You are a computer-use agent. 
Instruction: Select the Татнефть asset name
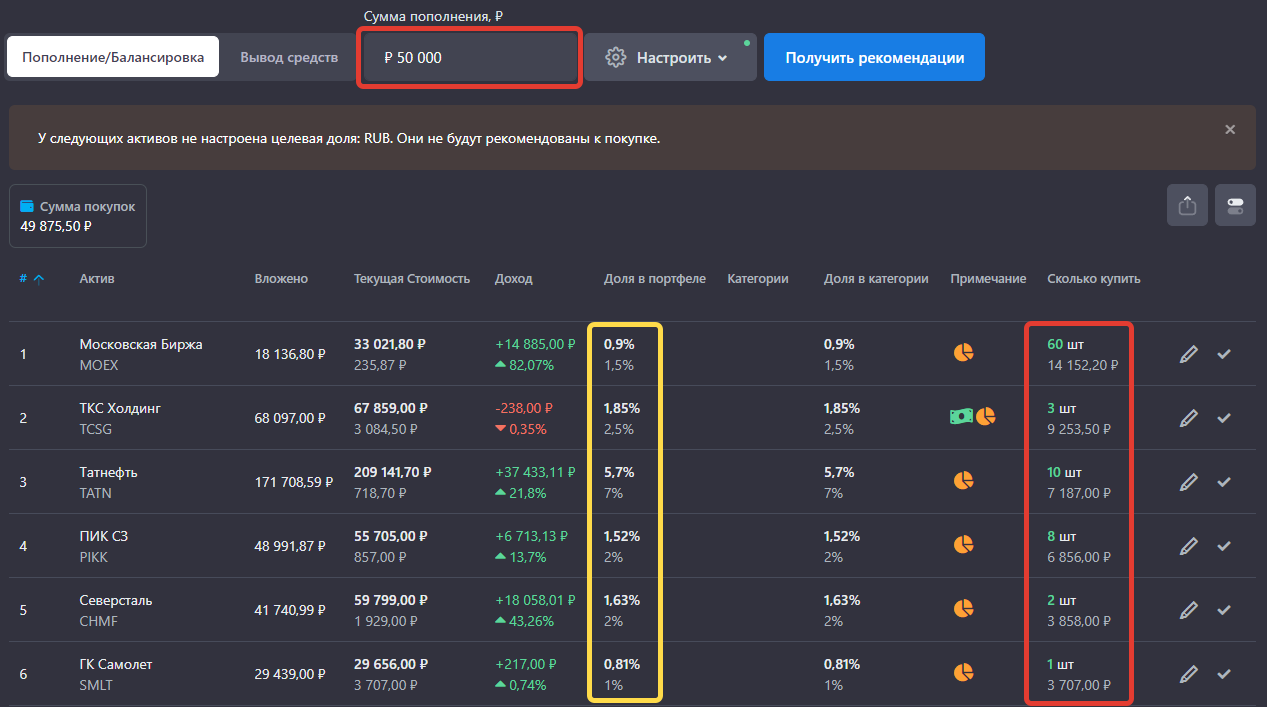[x=109, y=472]
